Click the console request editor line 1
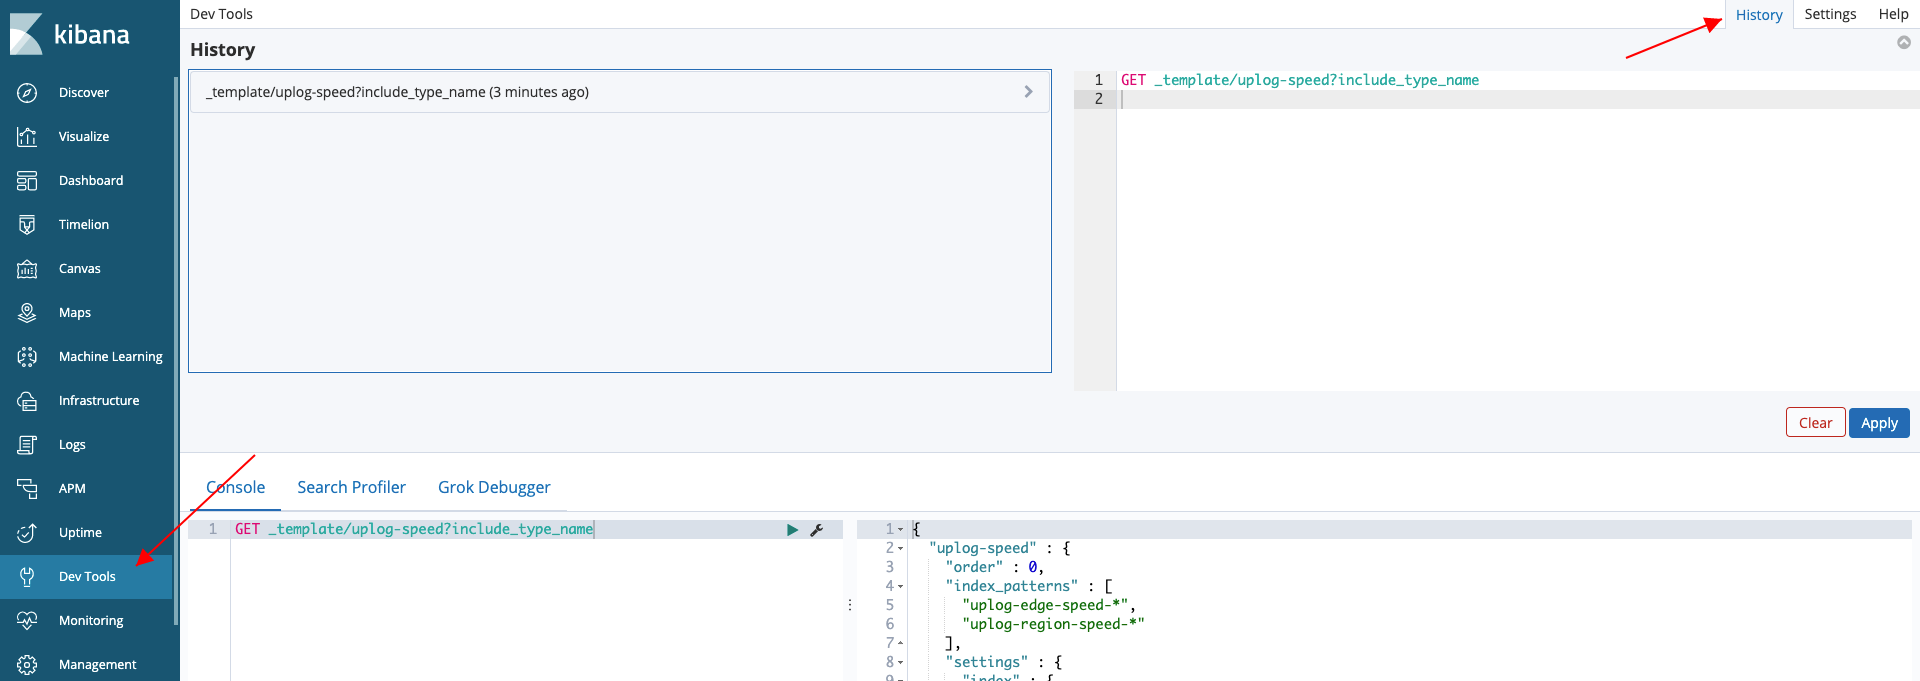This screenshot has width=1920, height=681. [500, 530]
